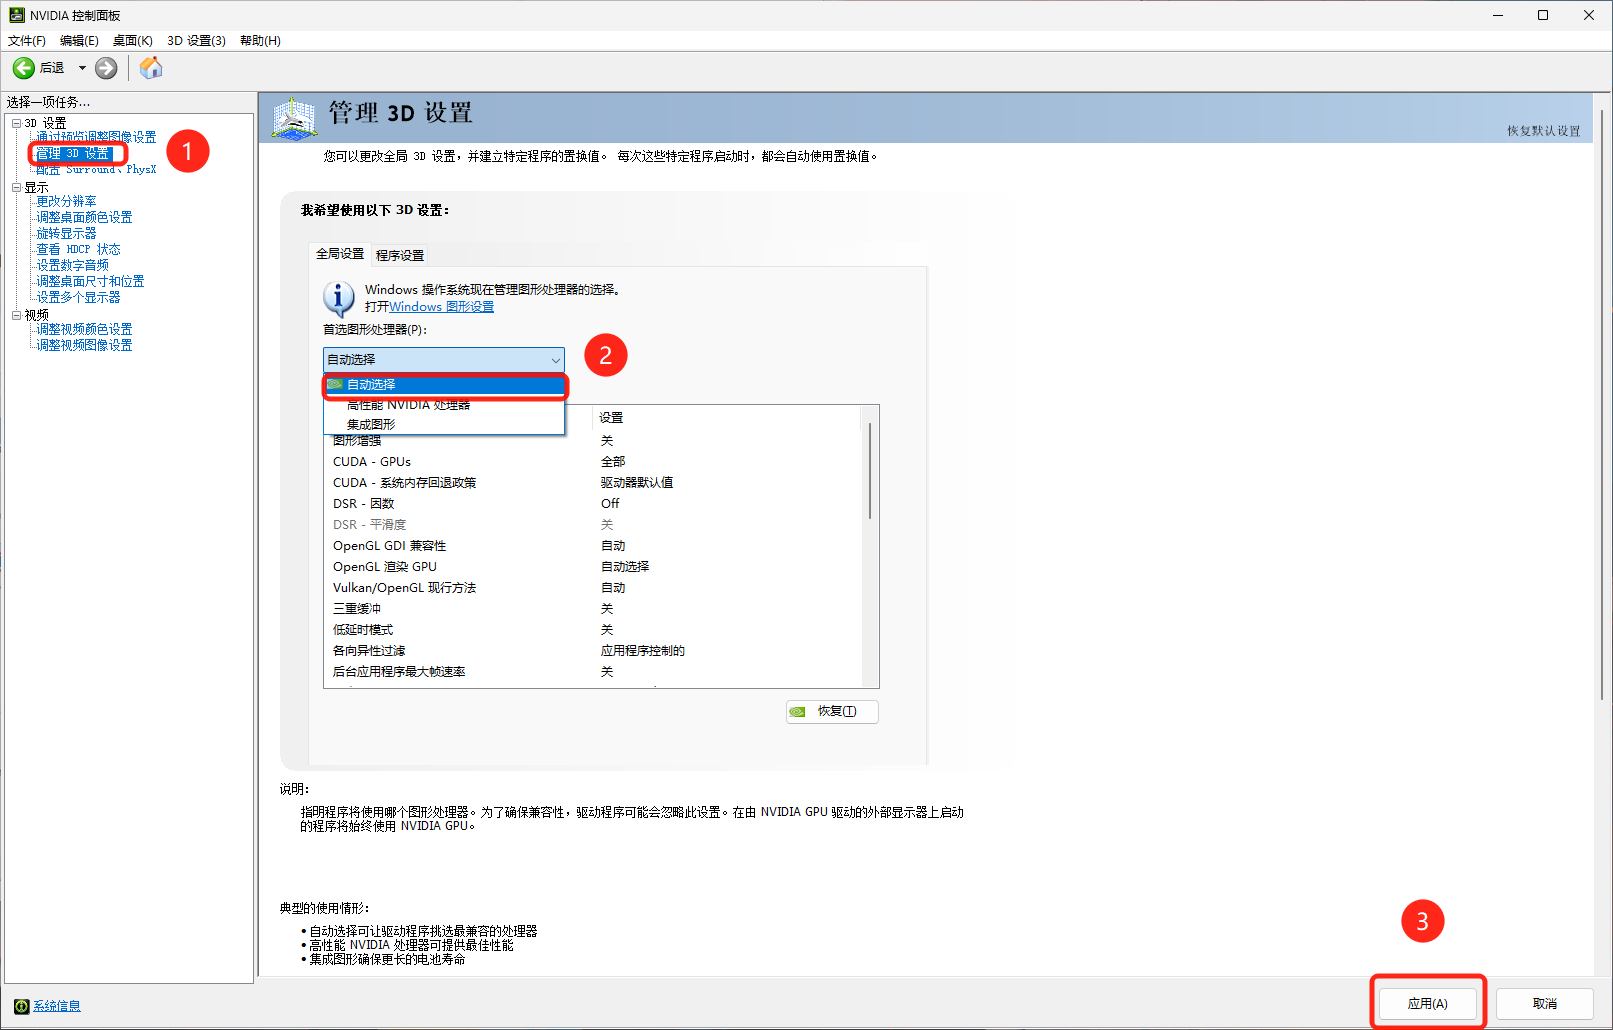The height and width of the screenshot is (1030, 1613).
Task: Click the blue information icon
Action: point(339,298)
